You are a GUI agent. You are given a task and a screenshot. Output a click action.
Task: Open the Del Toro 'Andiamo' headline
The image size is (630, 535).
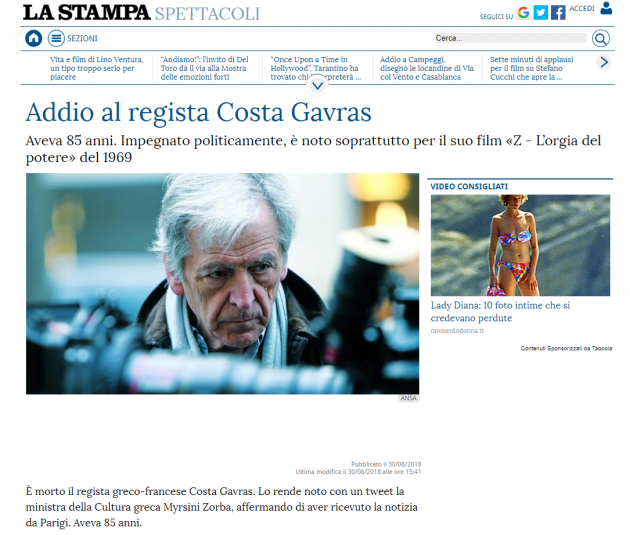[205, 68]
